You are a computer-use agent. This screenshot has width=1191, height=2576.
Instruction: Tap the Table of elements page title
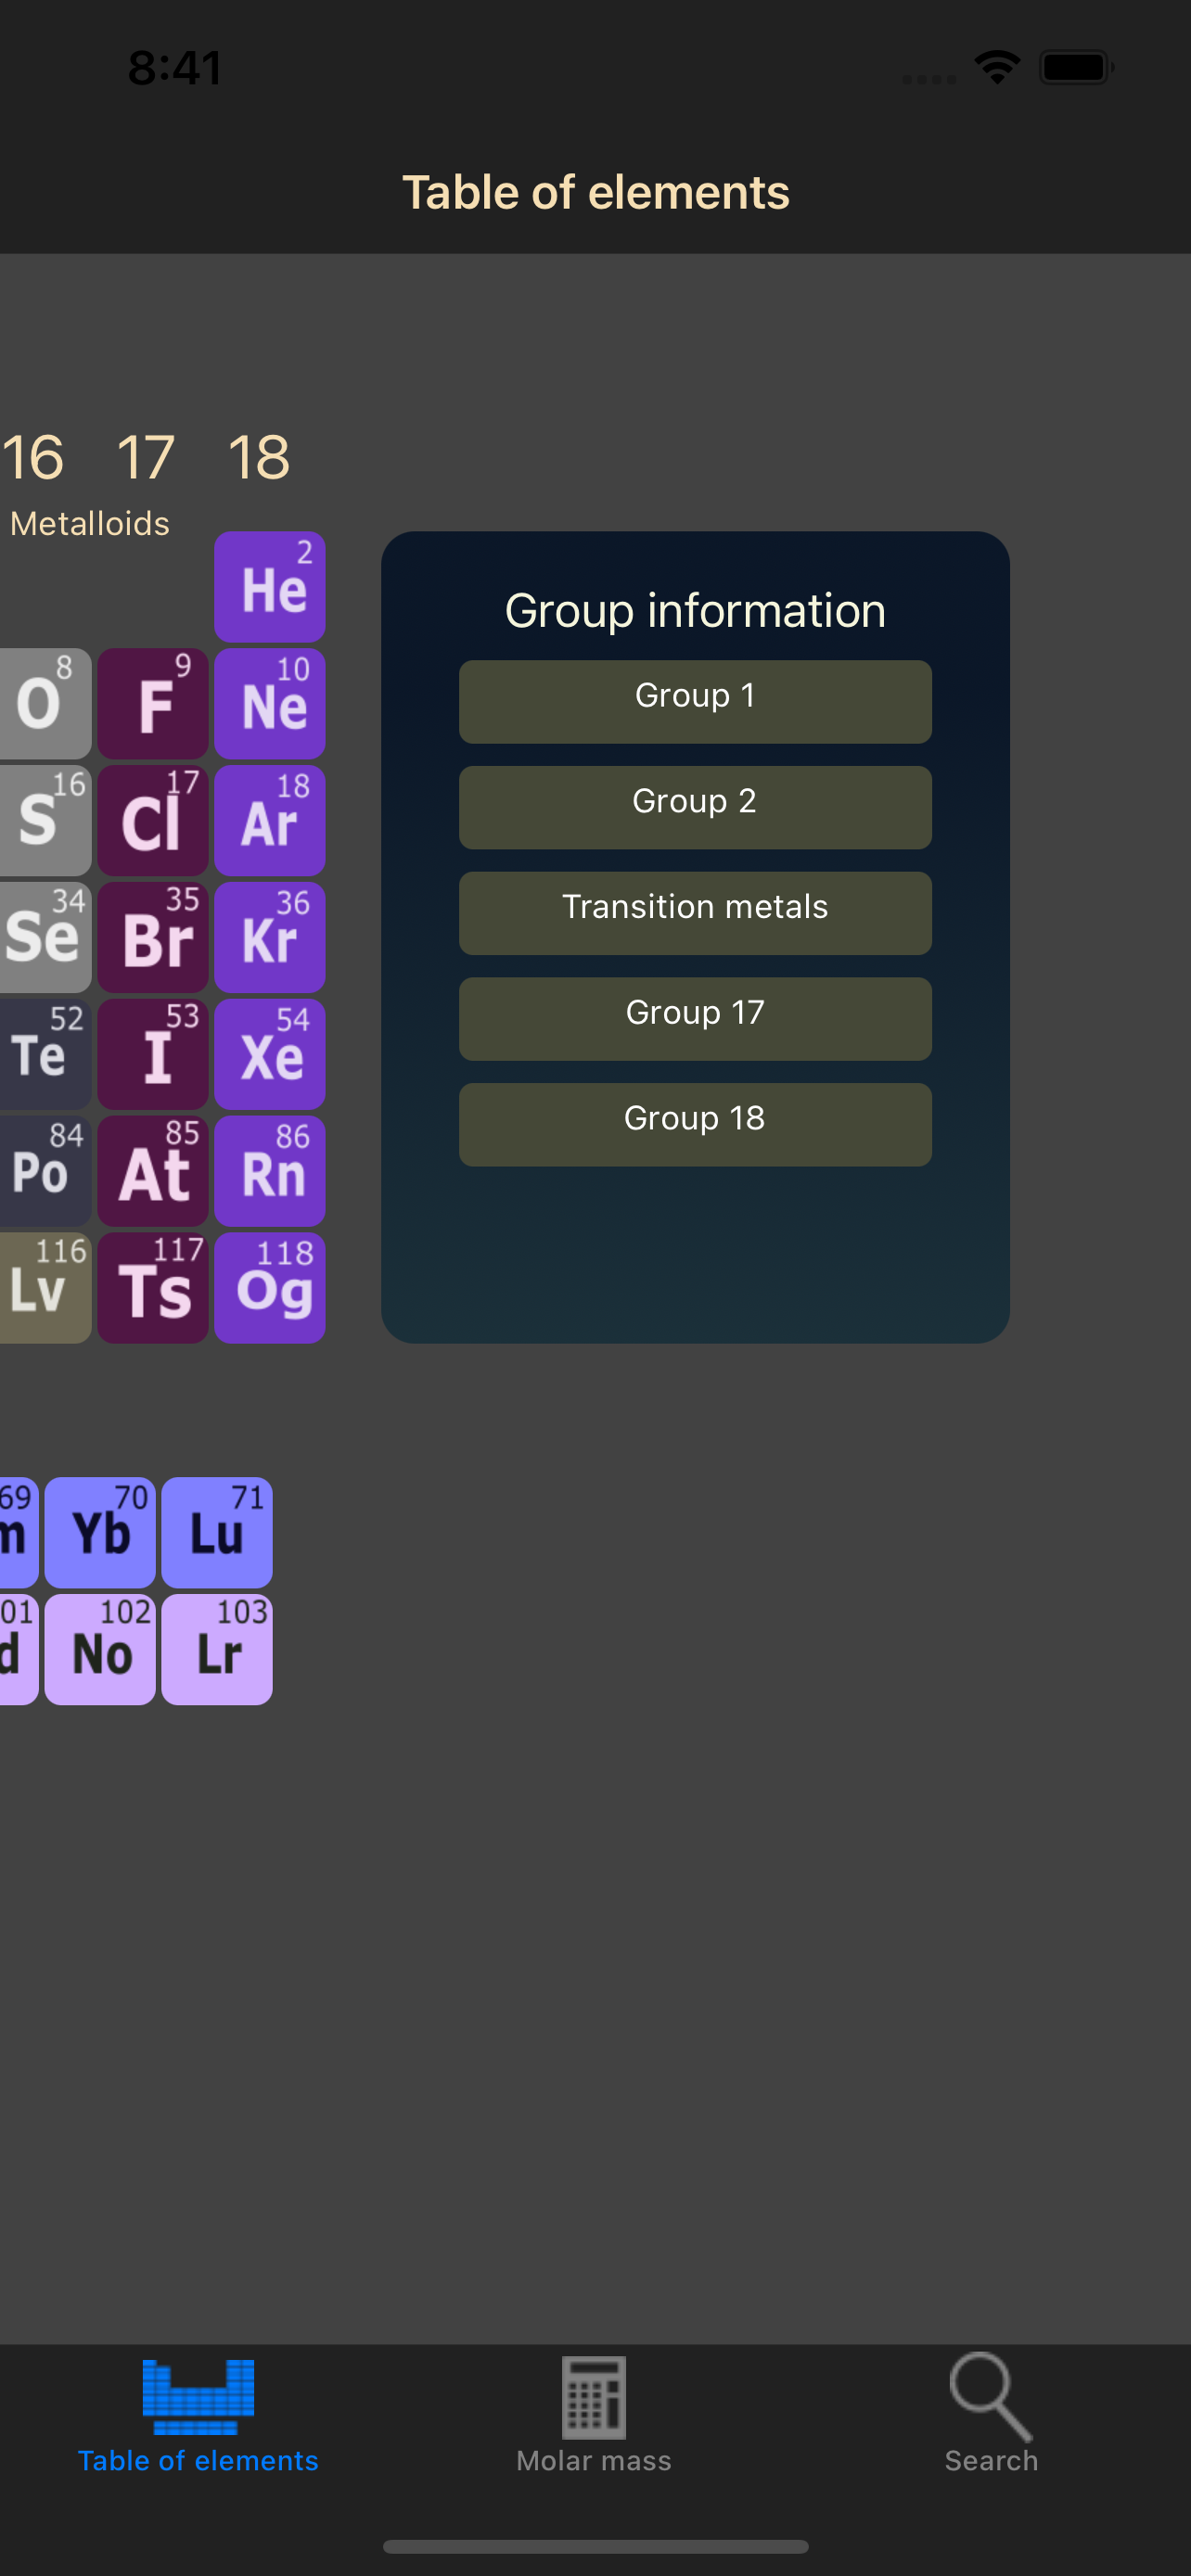pyautogui.click(x=596, y=193)
